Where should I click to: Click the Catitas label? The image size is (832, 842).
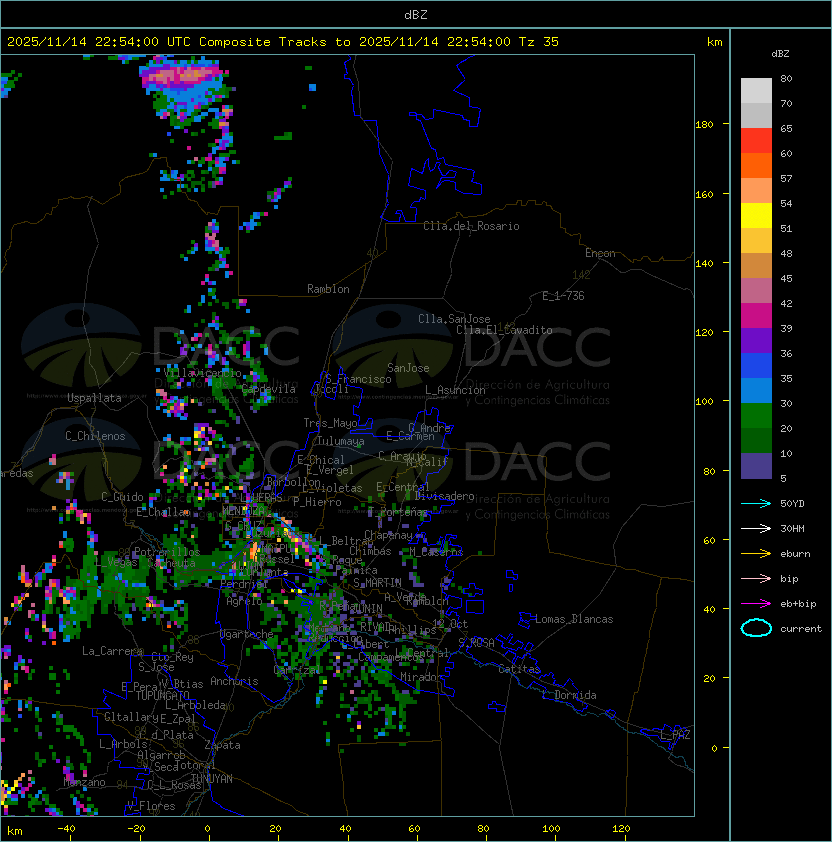pyautogui.click(x=519, y=669)
